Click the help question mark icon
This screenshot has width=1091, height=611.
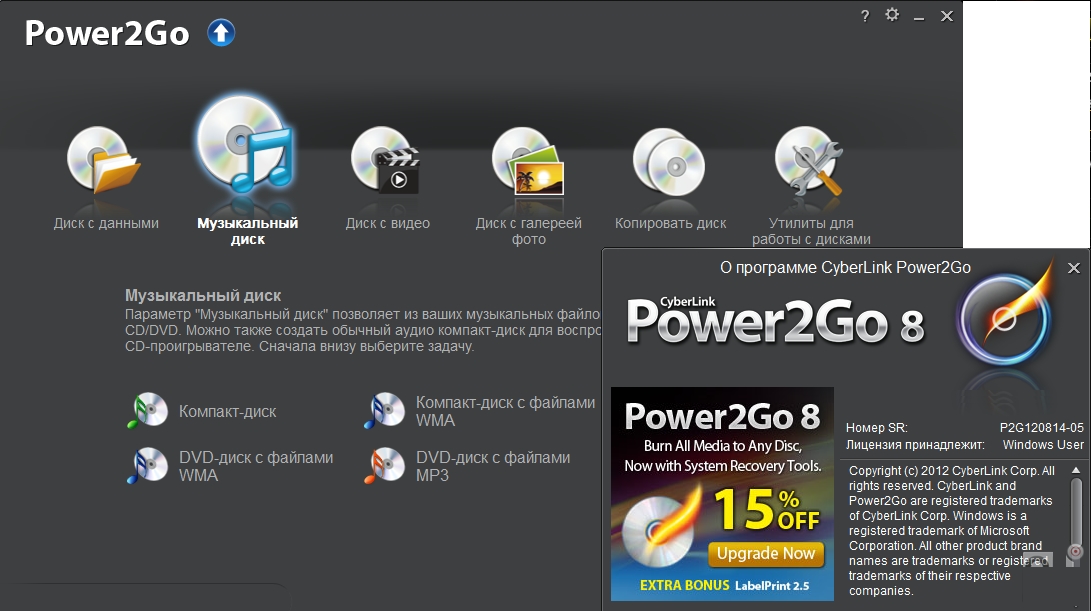(865, 16)
